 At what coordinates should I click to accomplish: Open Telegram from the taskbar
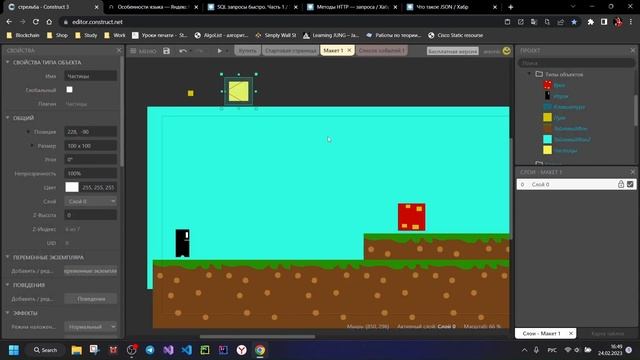pos(150,350)
